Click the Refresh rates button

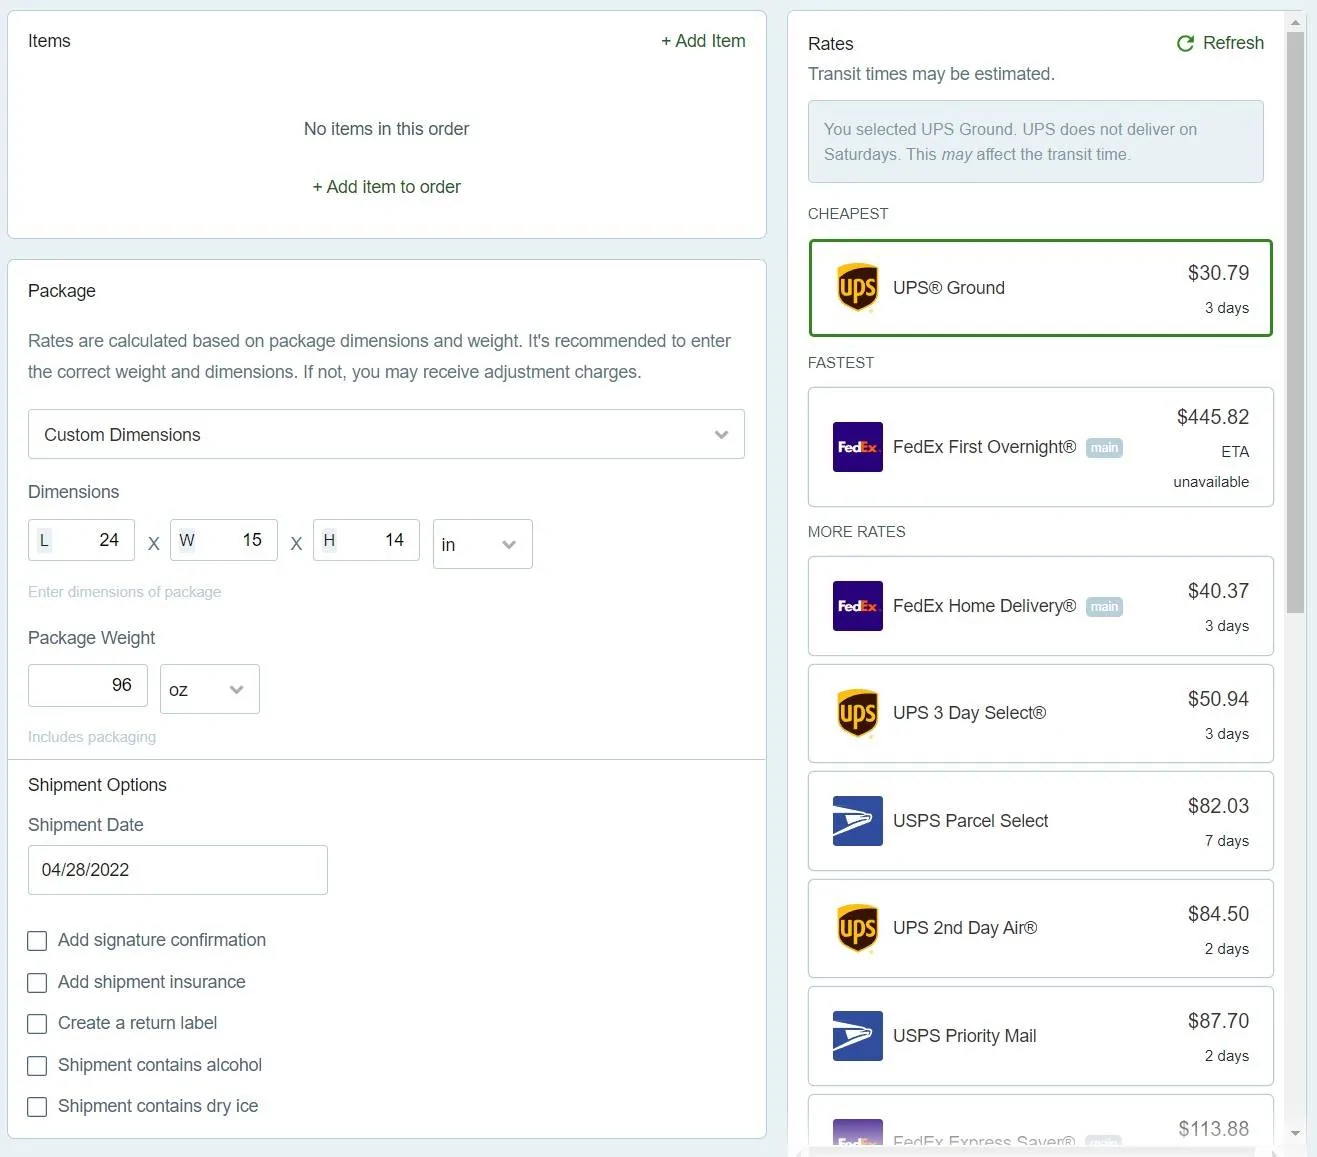pos(1220,43)
